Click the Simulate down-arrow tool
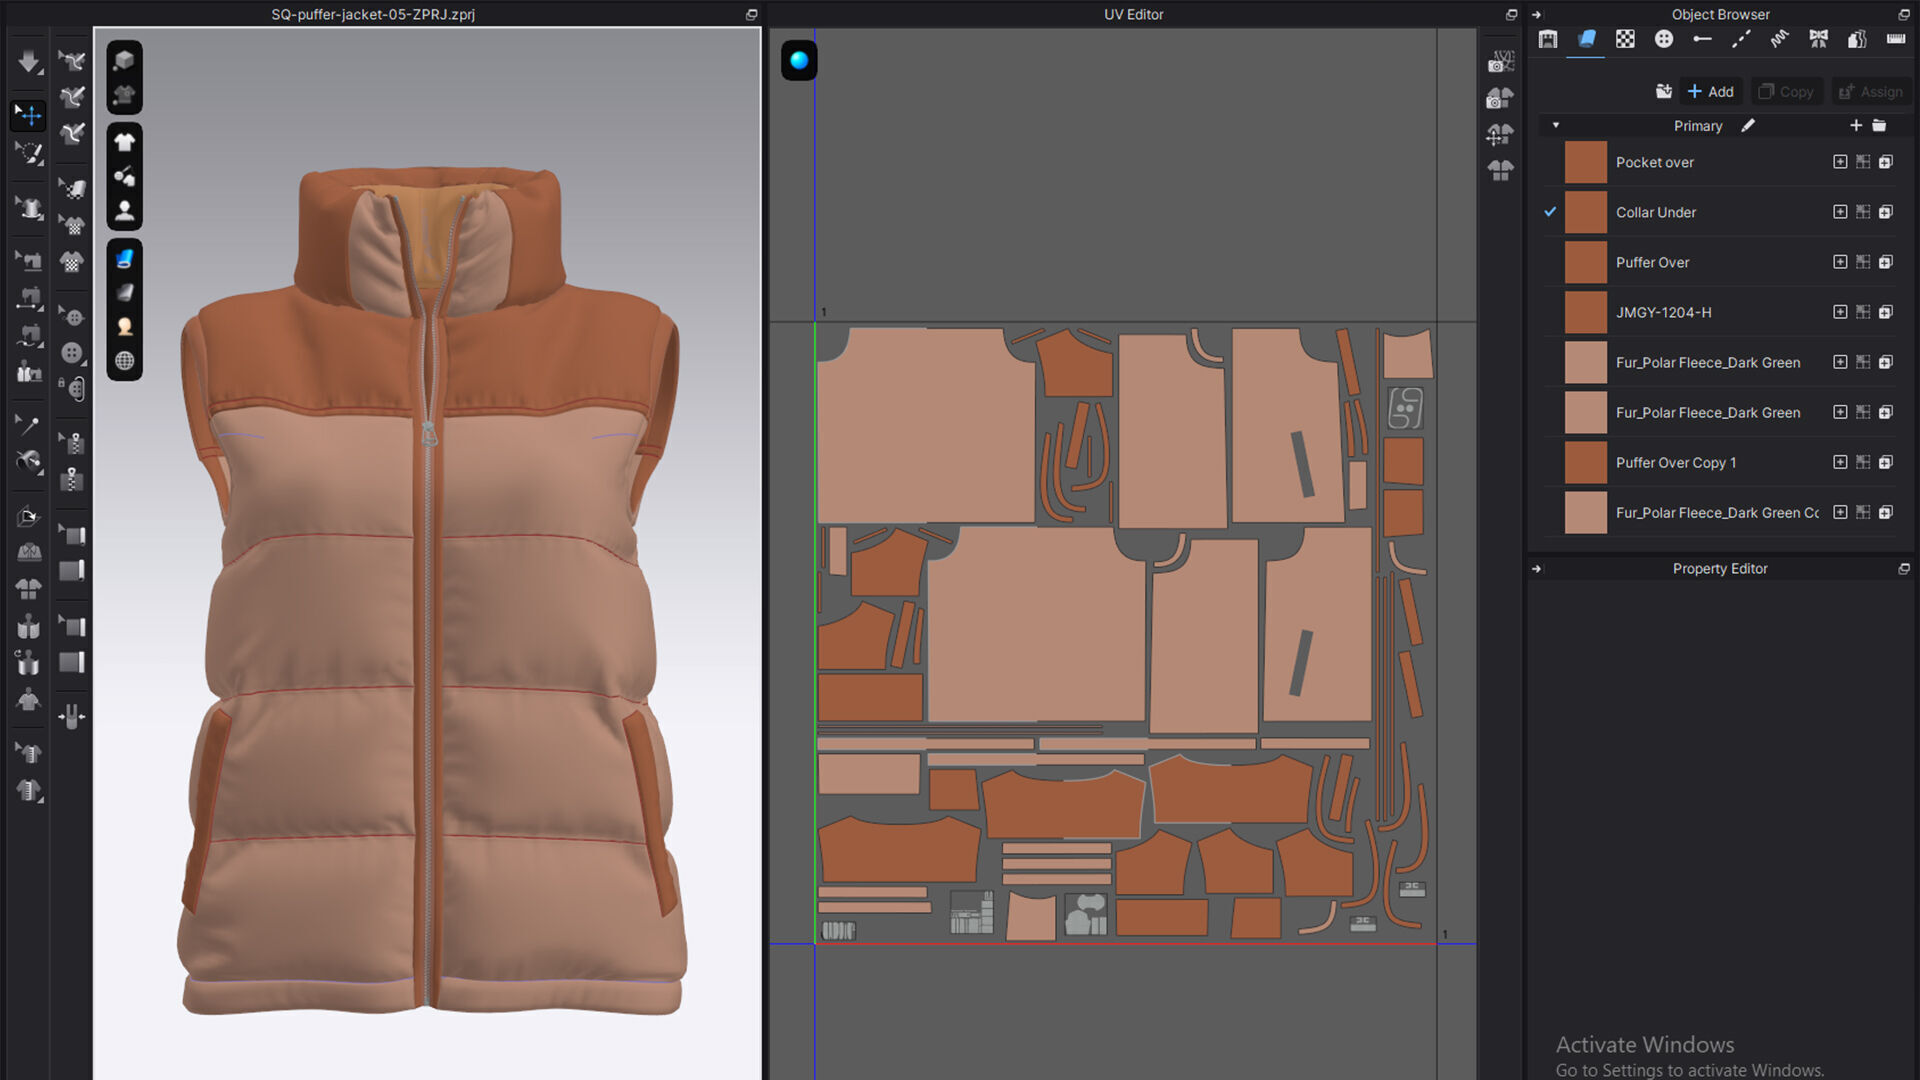1920x1080 pixels. coord(28,61)
